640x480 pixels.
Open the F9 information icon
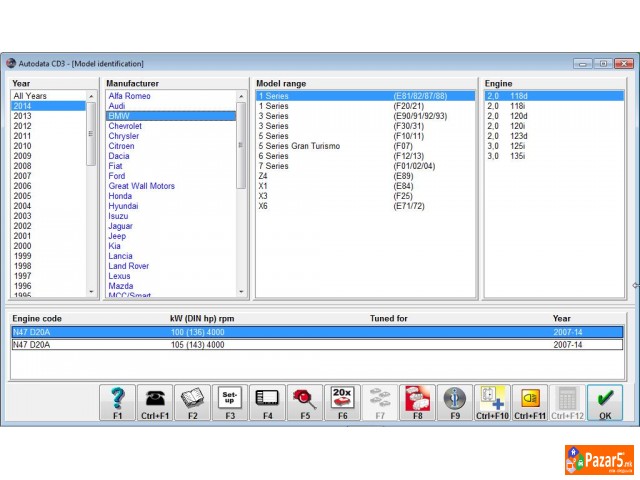click(x=455, y=403)
